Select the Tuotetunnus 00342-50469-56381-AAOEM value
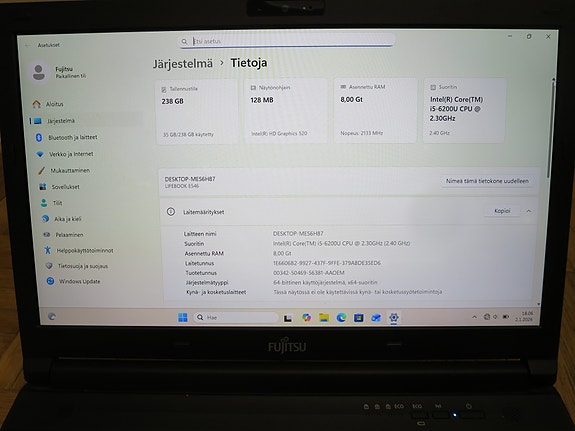Screen dimensions: 575x431 click(308, 273)
